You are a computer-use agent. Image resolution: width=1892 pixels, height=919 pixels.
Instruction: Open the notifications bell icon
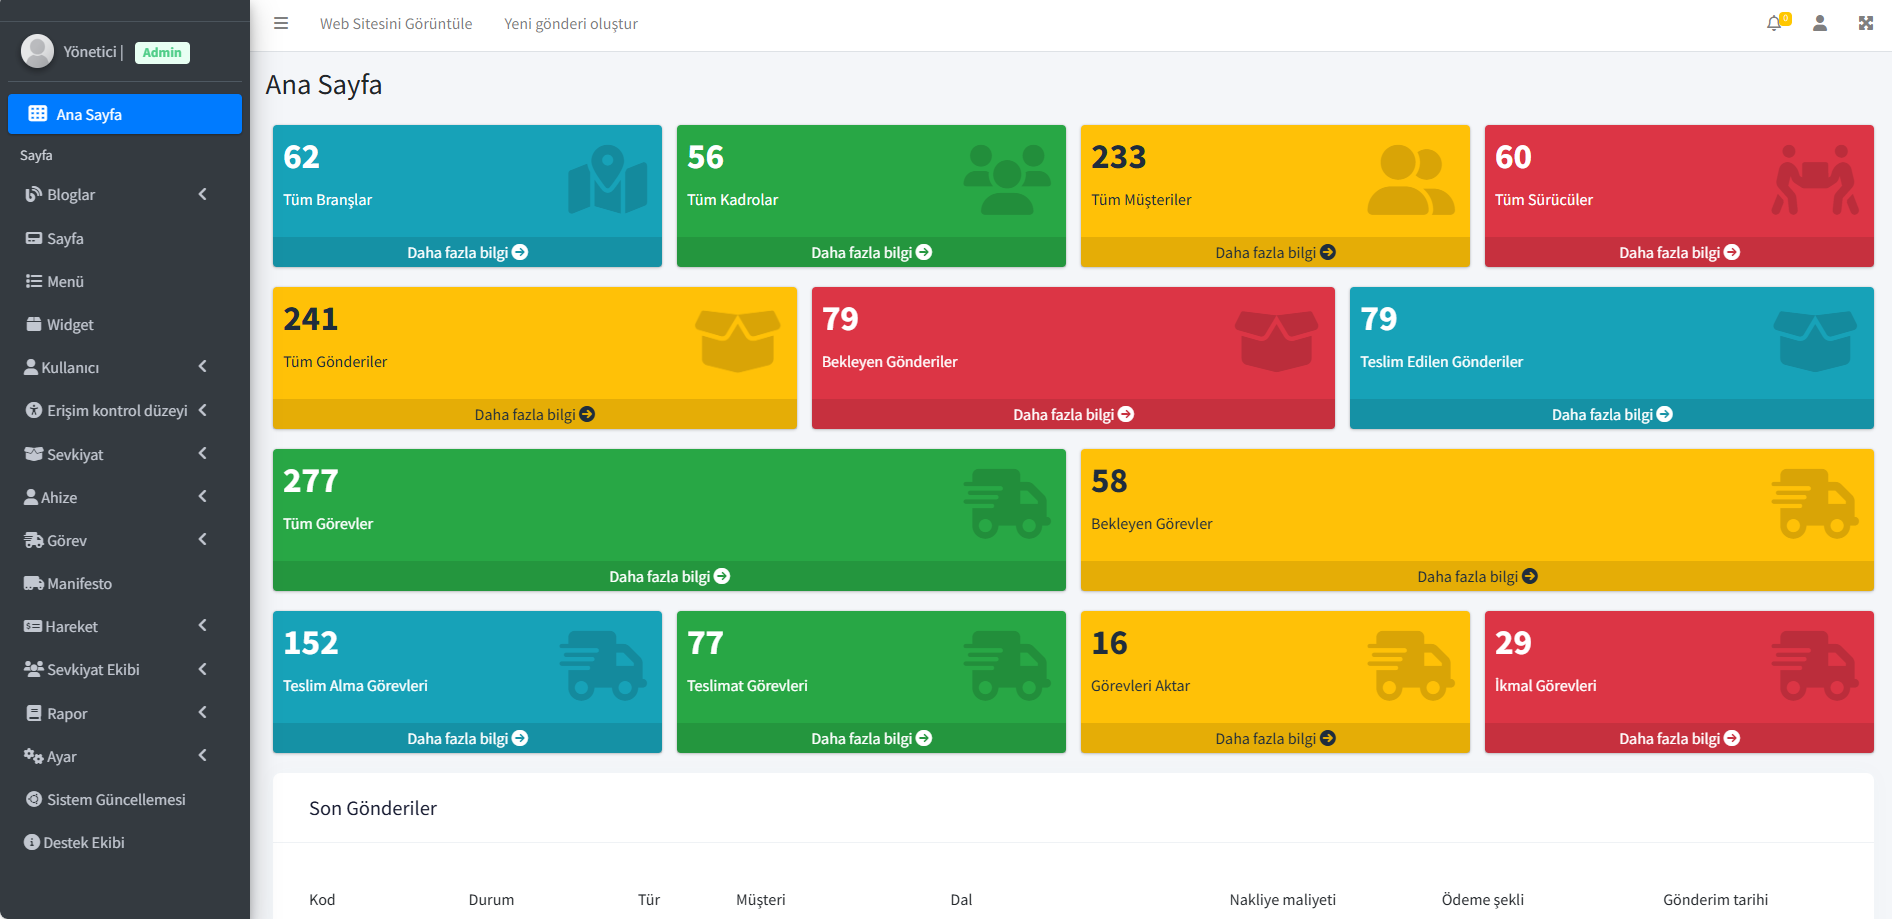pyautogui.click(x=1774, y=23)
